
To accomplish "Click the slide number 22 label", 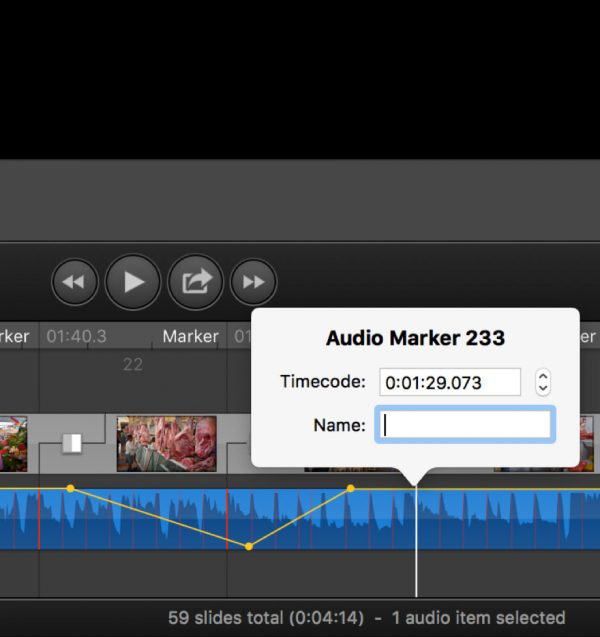I will click(x=133, y=364).
